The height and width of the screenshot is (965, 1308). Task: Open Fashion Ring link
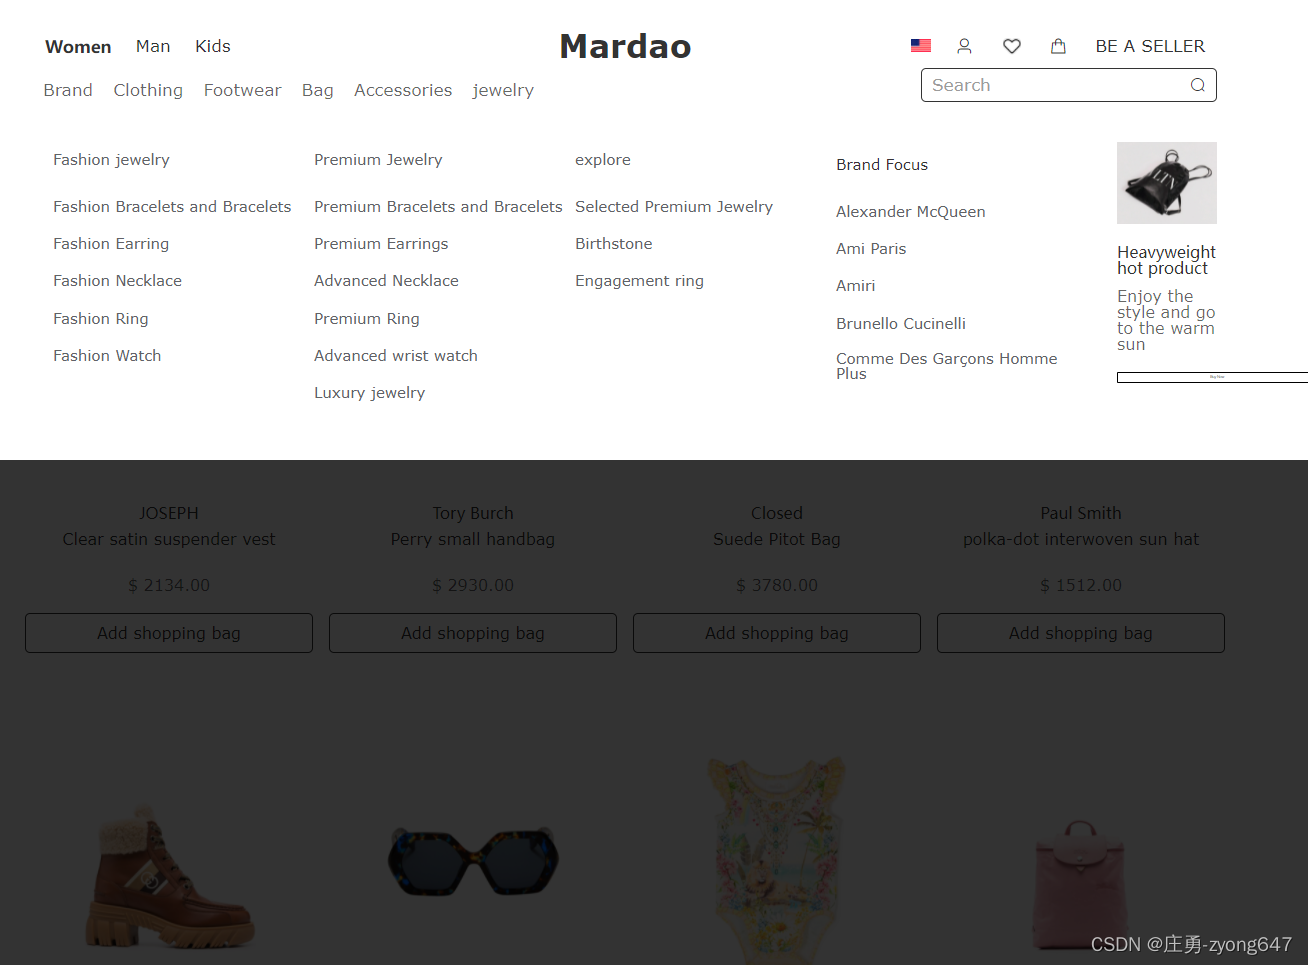coord(101,319)
